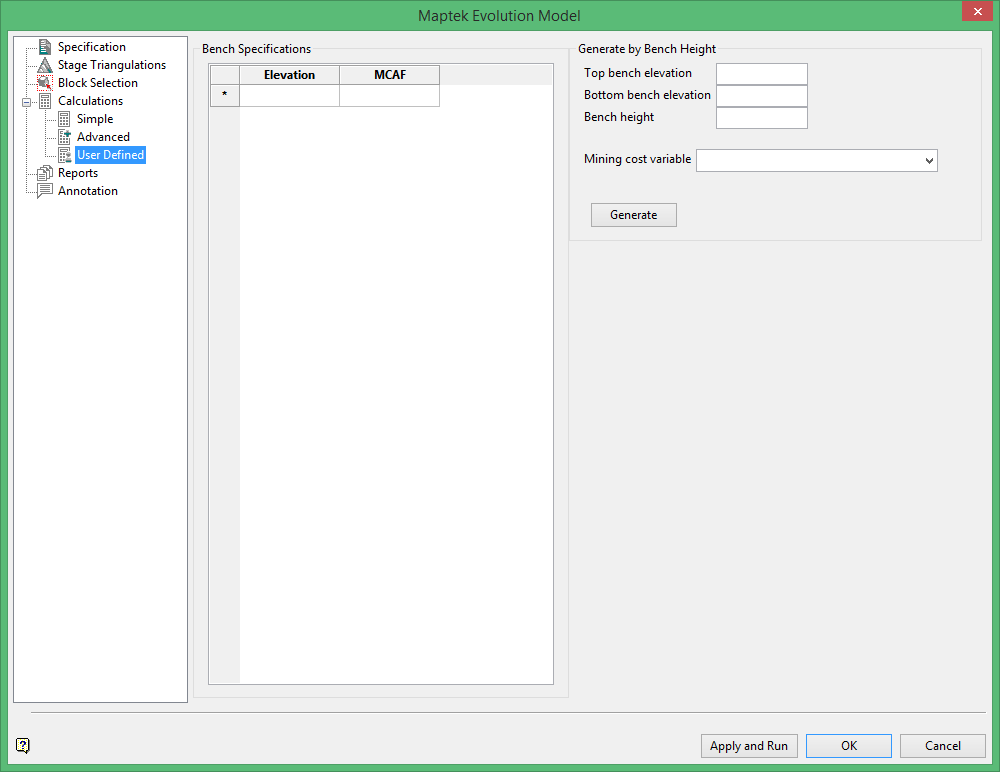Open the help icon in the bottom corner
The height and width of the screenshot is (772, 1000).
click(23, 745)
